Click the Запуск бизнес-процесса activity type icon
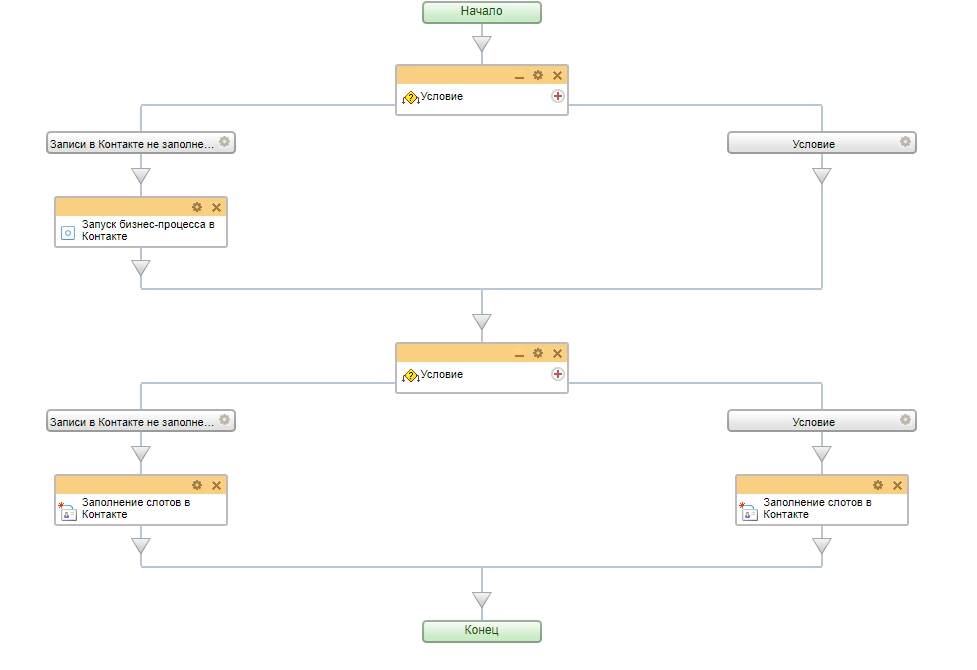The height and width of the screenshot is (670, 977). (68, 232)
